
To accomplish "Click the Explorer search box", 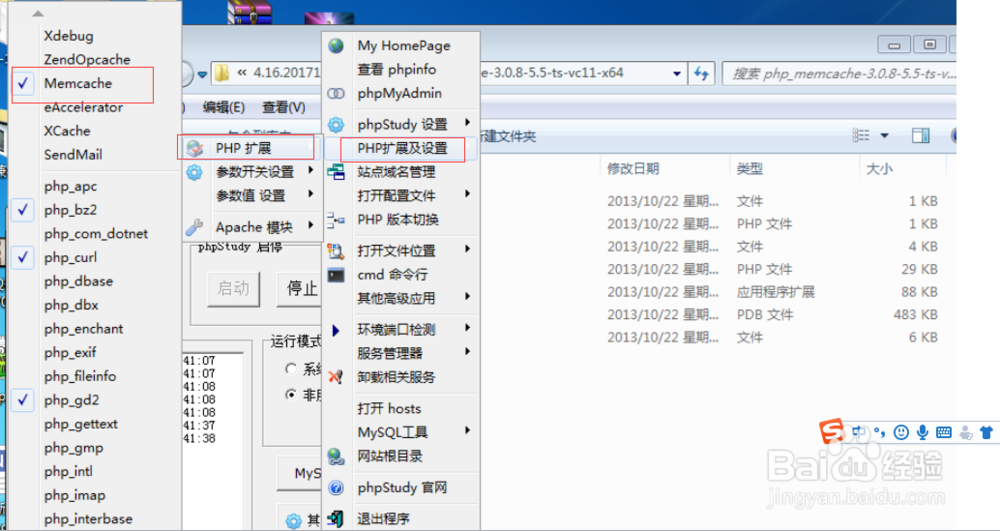I will pos(839,73).
